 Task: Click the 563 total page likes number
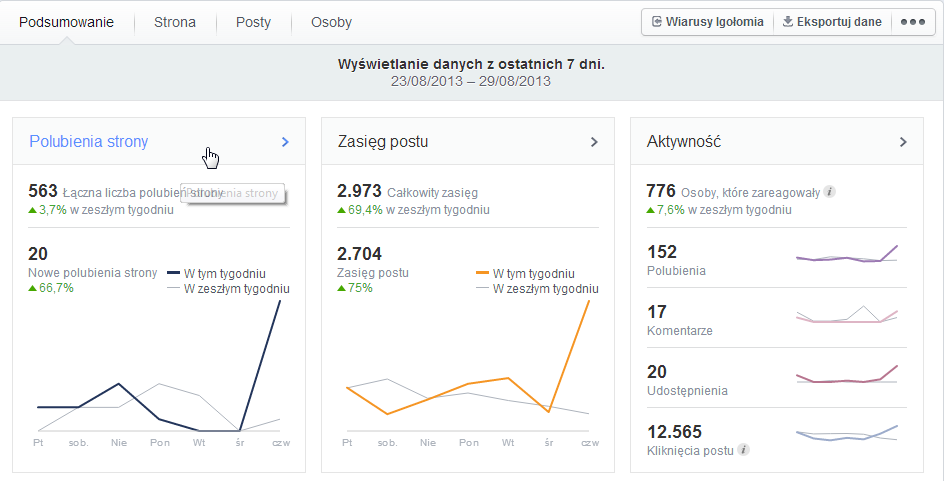[x=43, y=191]
